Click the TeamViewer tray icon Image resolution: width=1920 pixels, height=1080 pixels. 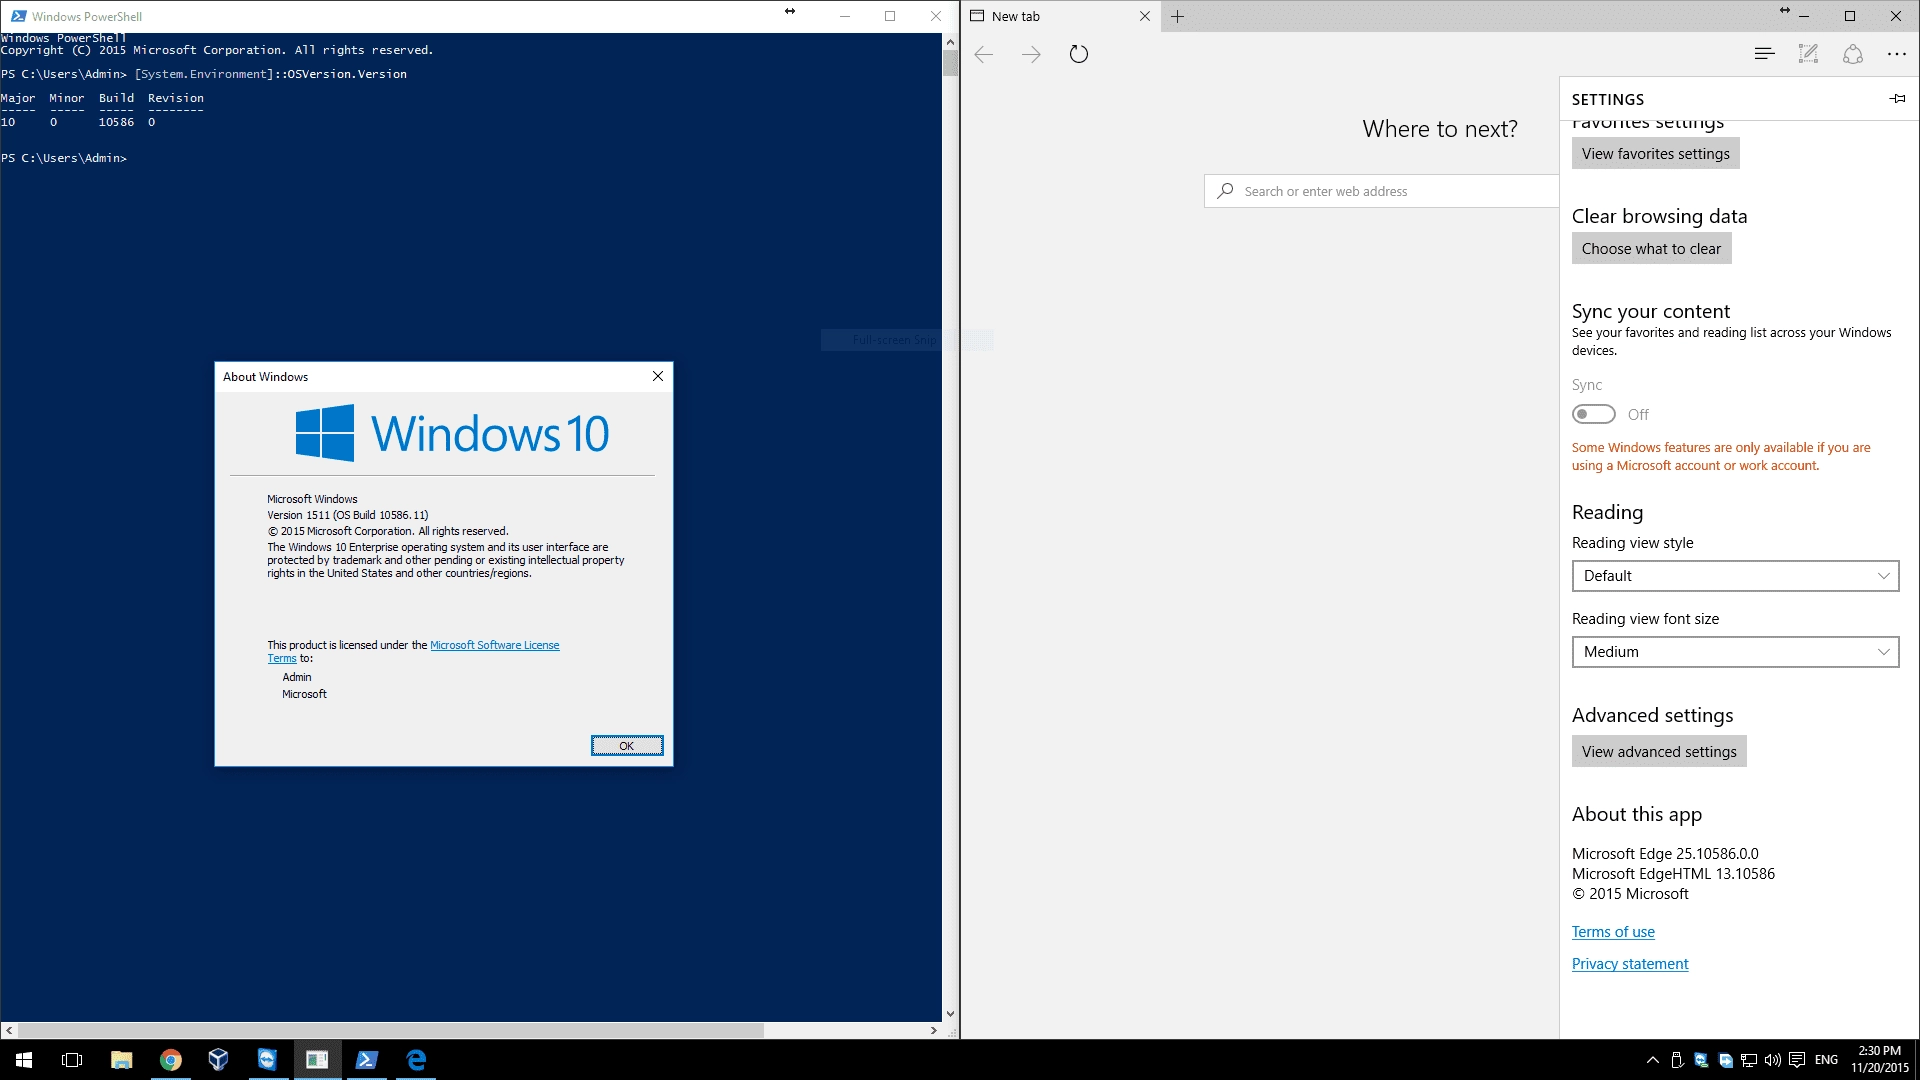point(1701,1060)
